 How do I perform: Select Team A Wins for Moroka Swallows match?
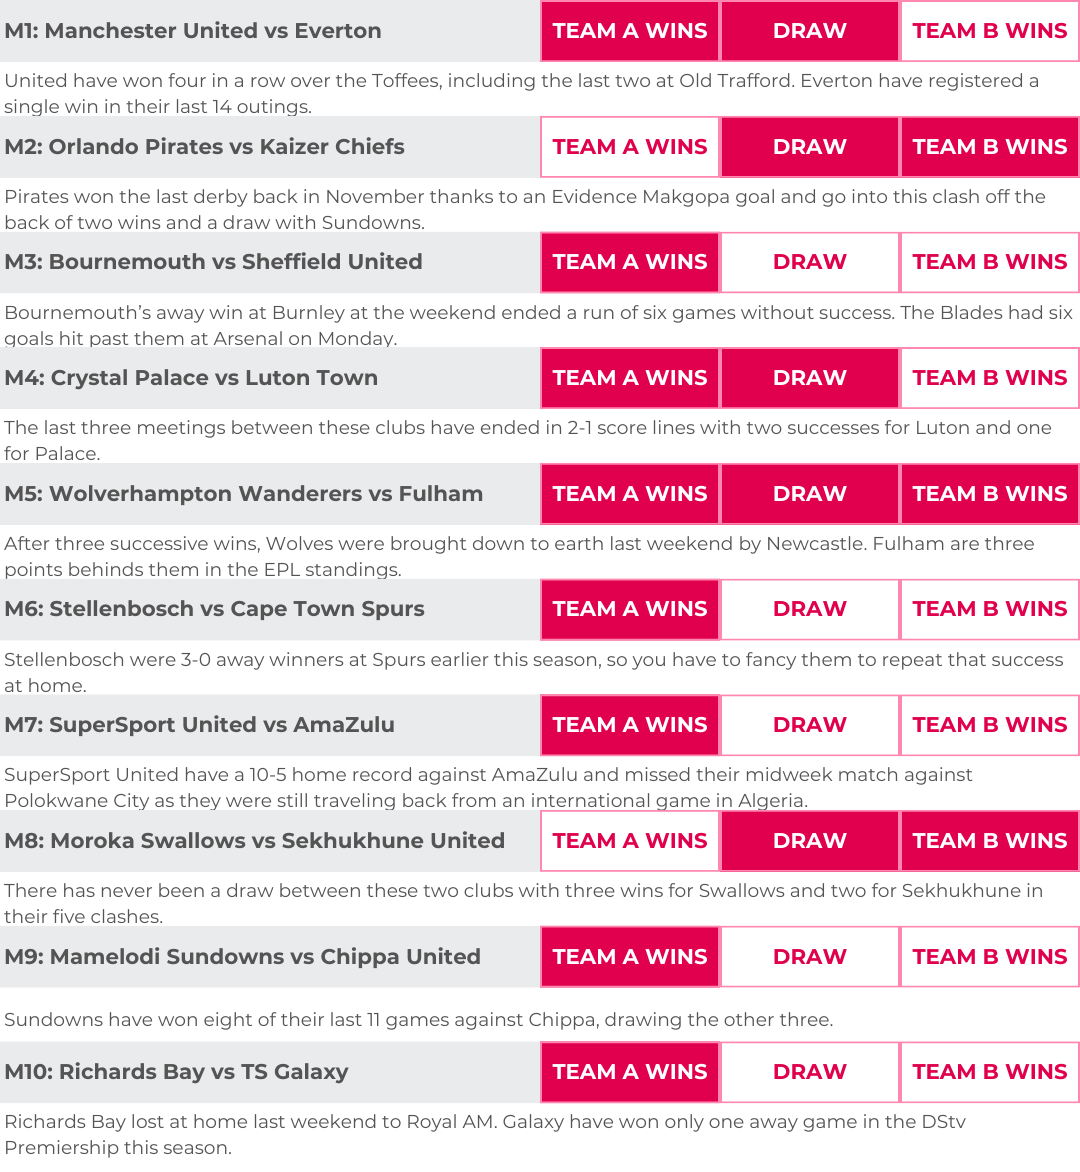[630, 841]
